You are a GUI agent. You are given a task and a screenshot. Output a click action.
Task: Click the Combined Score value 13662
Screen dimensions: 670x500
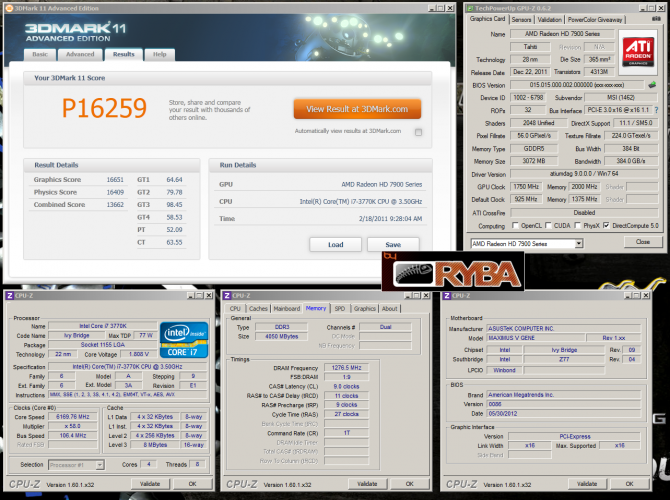115,205
